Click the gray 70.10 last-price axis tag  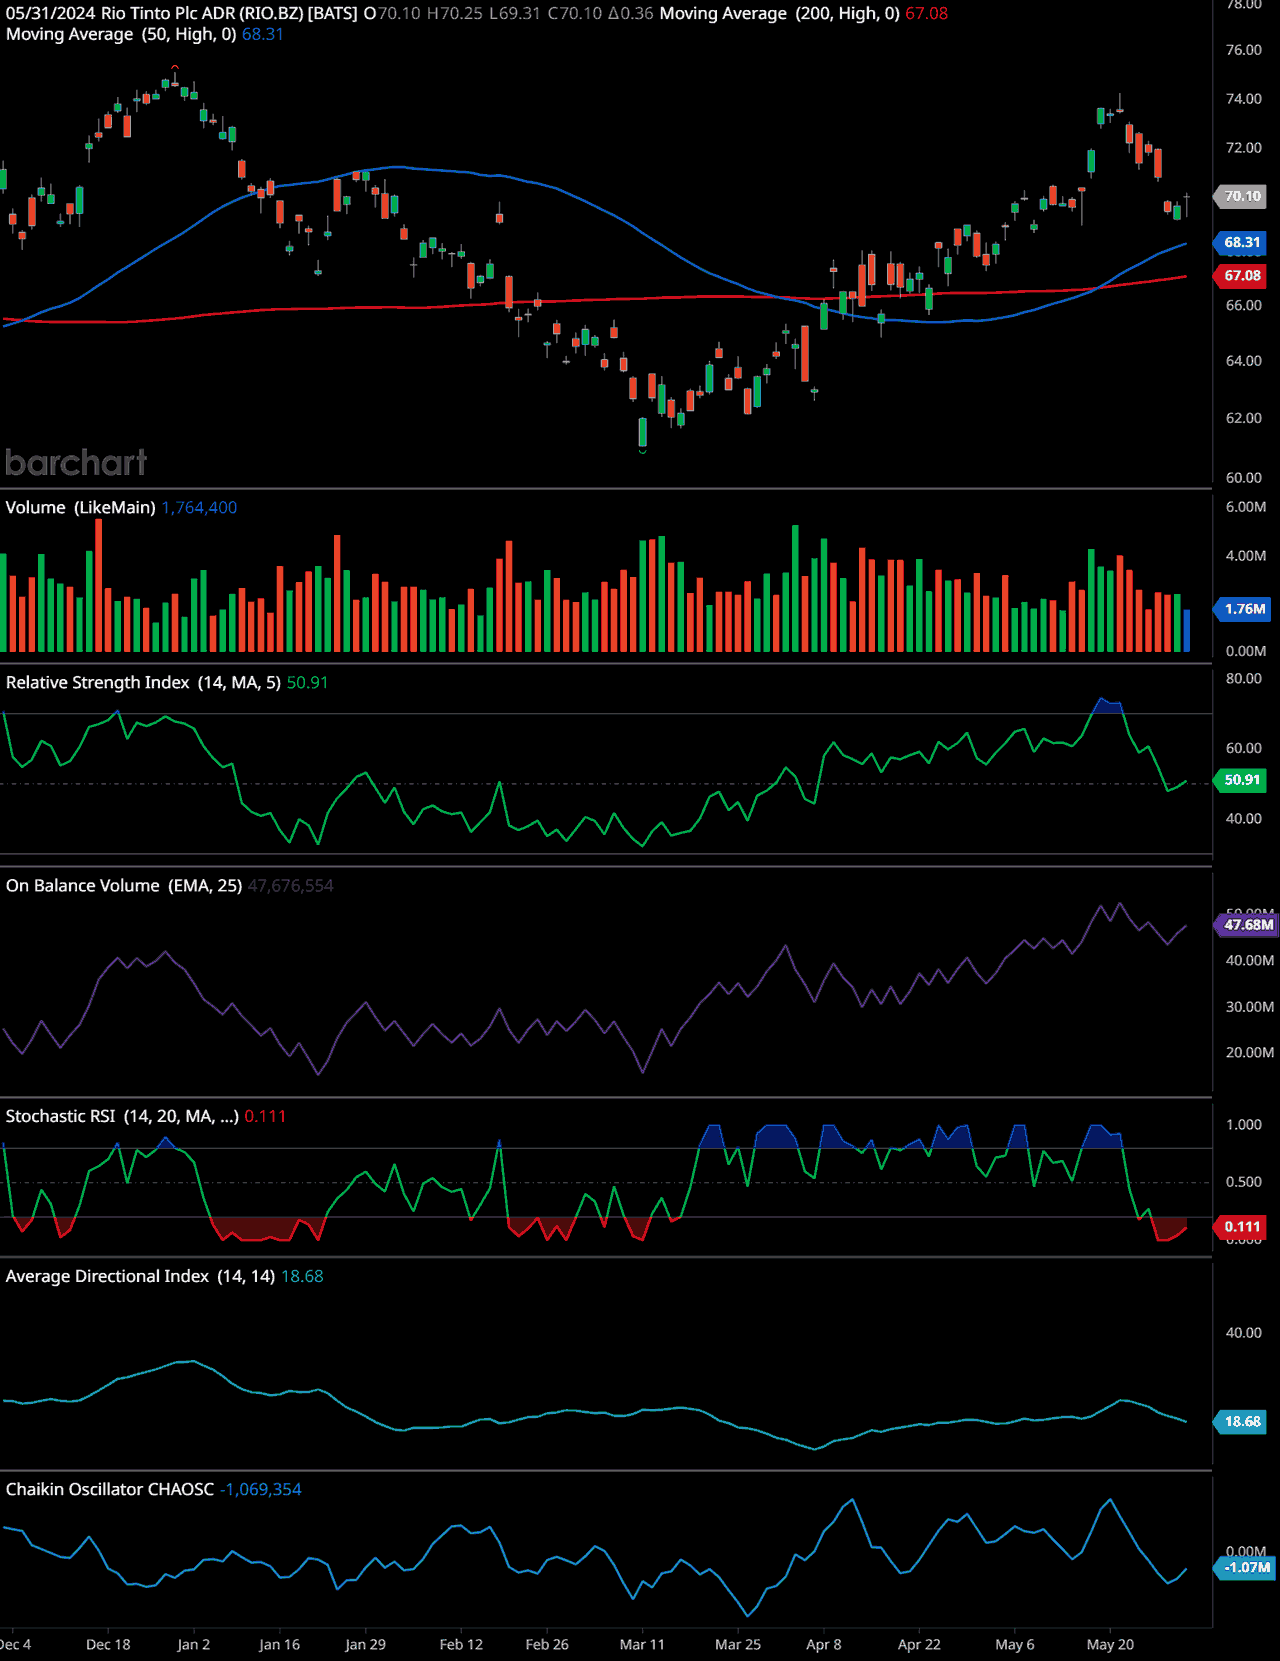(1242, 196)
